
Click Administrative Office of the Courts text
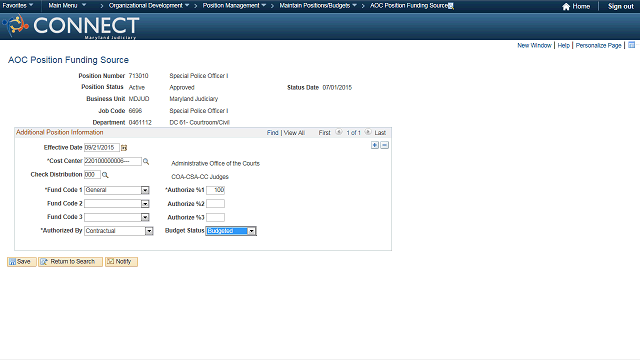click(216, 163)
